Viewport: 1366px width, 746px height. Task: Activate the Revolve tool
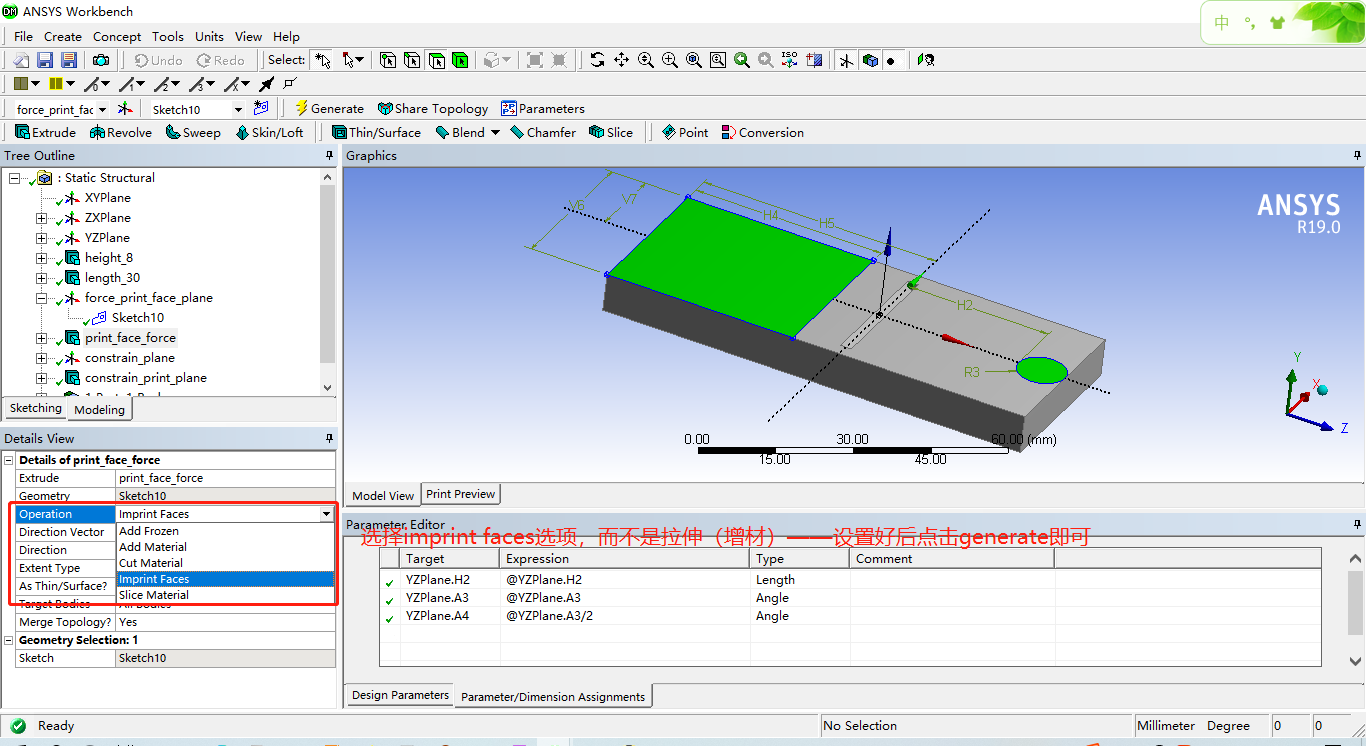(120, 132)
